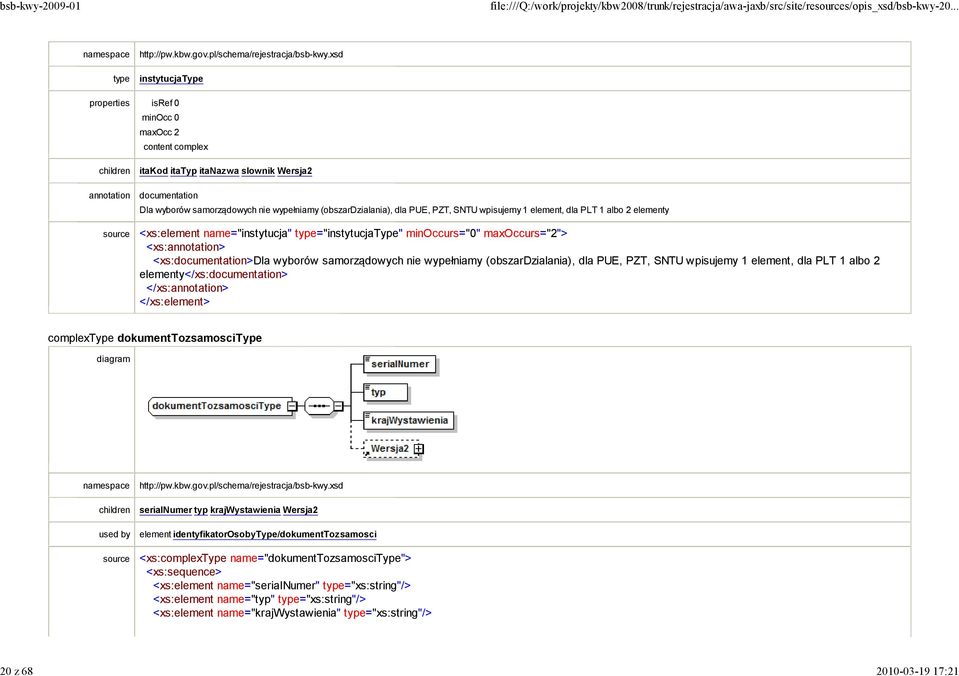
Task: Click the opening xs:annotation source line
Action: [x=186, y=247]
